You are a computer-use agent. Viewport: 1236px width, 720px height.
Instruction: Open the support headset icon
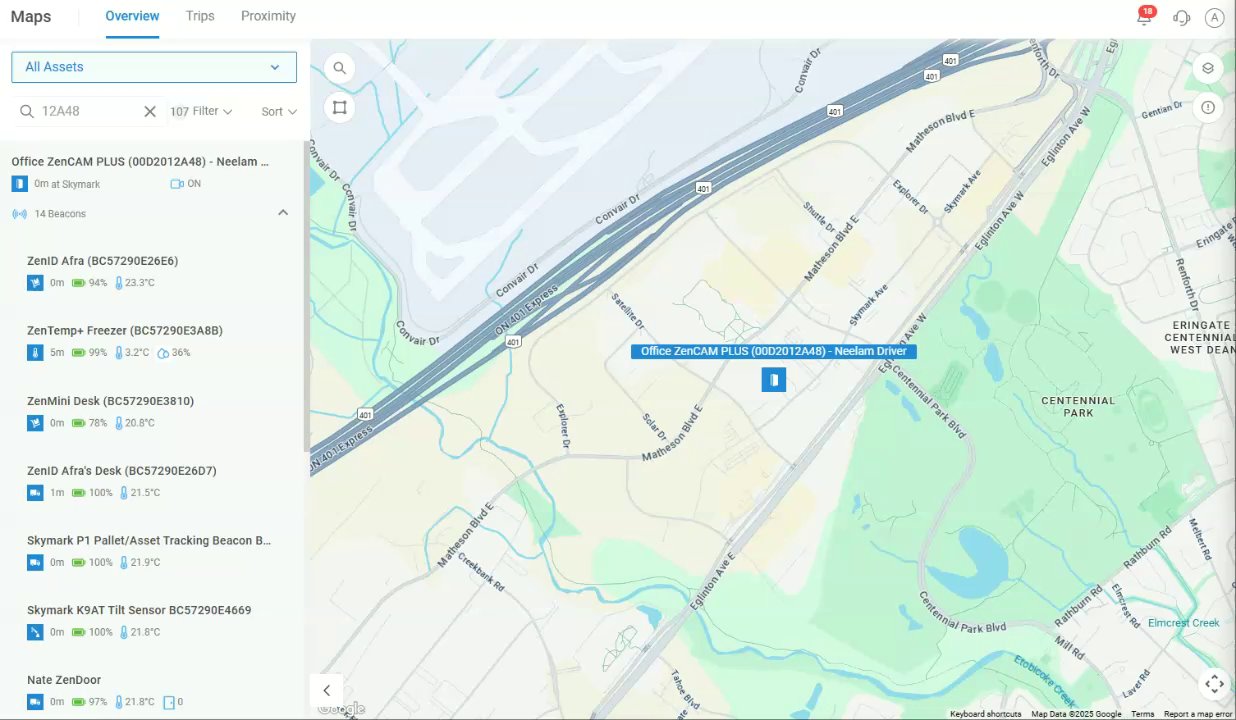click(1181, 17)
